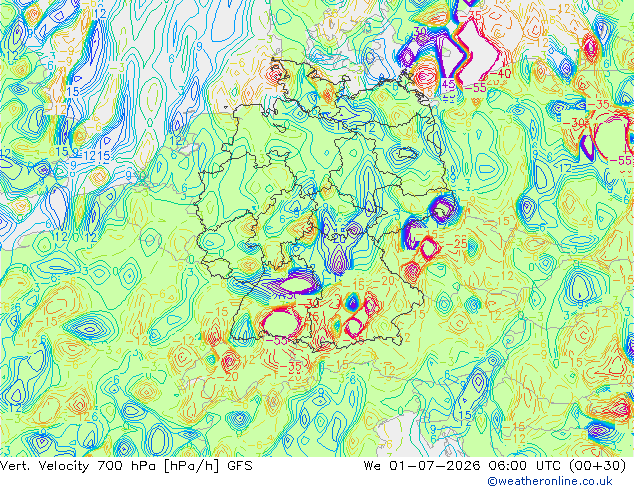Click the purple 30 label near top
Screen dimensions: 634x490
(x=420, y=31)
